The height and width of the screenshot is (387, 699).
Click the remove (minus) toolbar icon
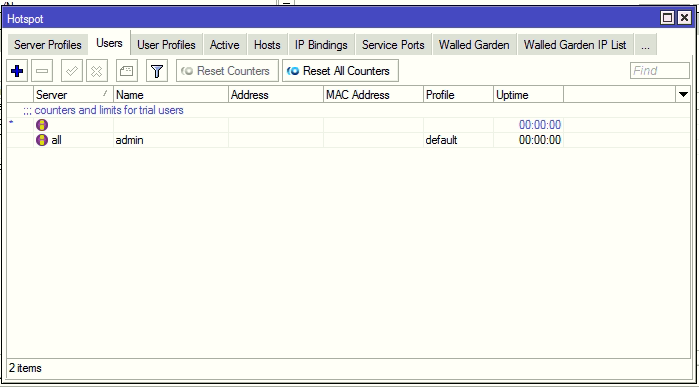click(42, 71)
